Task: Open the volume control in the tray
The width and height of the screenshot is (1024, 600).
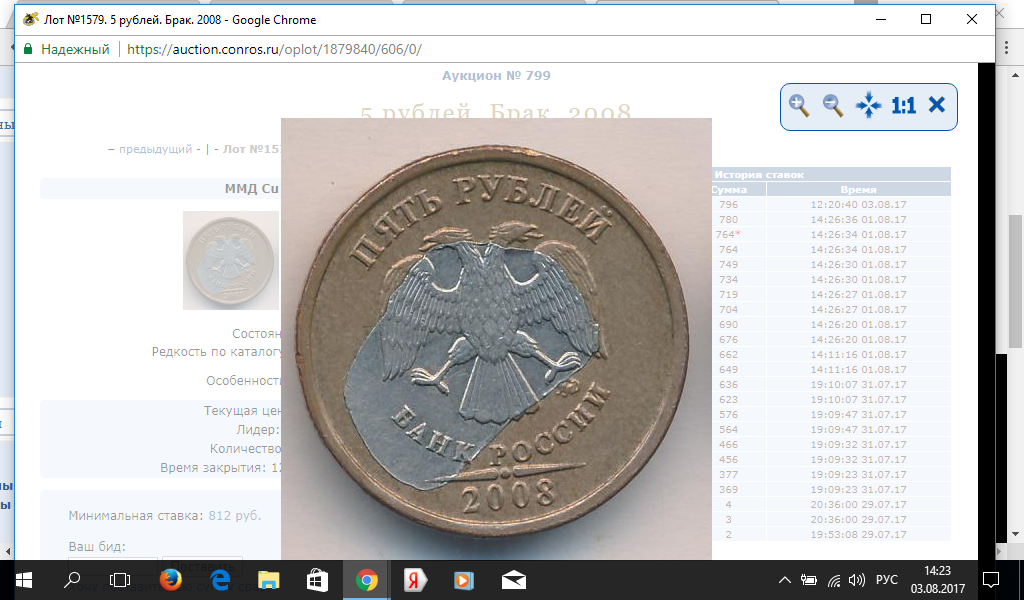Action: (x=856, y=580)
